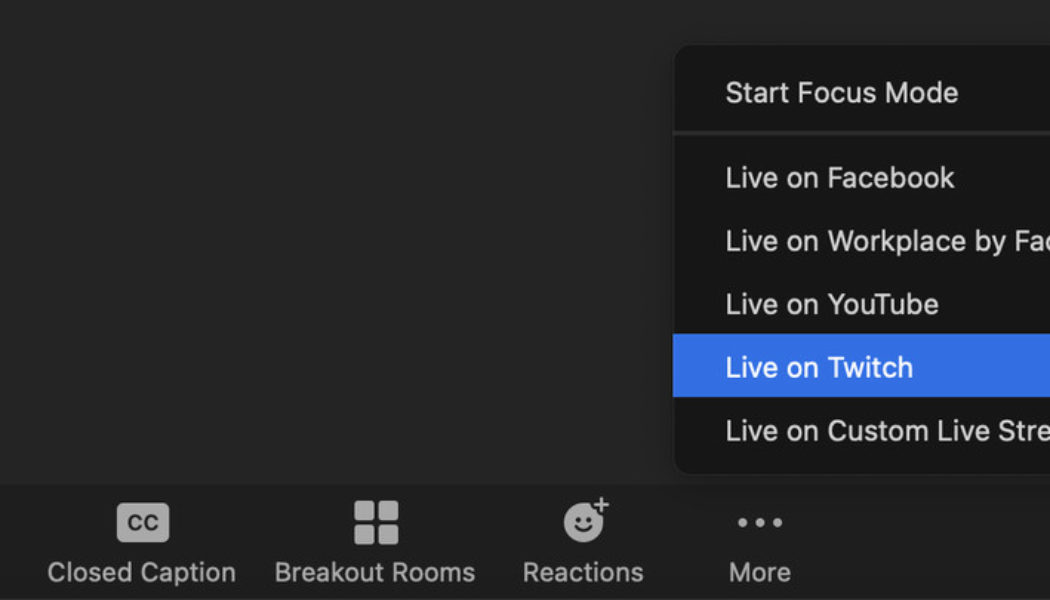Click the smiley face with plus icon
The height and width of the screenshot is (600, 1050).
(583, 522)
